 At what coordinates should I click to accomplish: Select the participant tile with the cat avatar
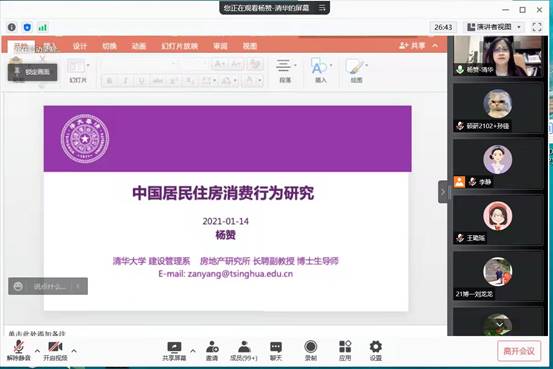tap(498, 108)
